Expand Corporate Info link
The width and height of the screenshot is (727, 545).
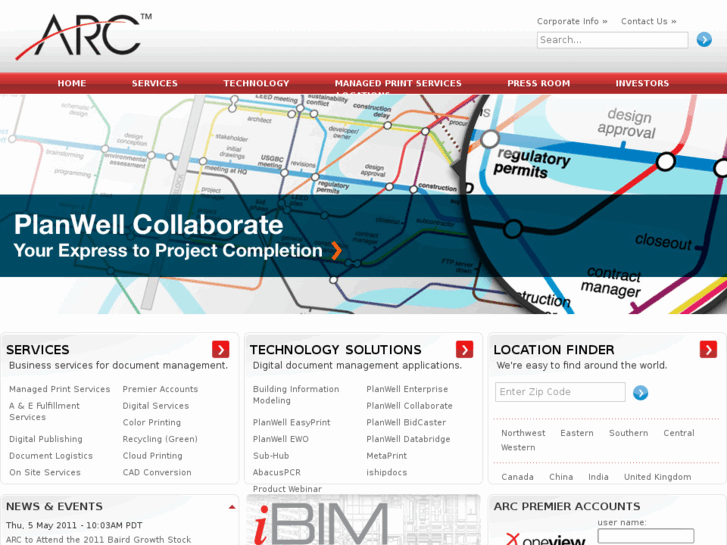tap(572, 21)
